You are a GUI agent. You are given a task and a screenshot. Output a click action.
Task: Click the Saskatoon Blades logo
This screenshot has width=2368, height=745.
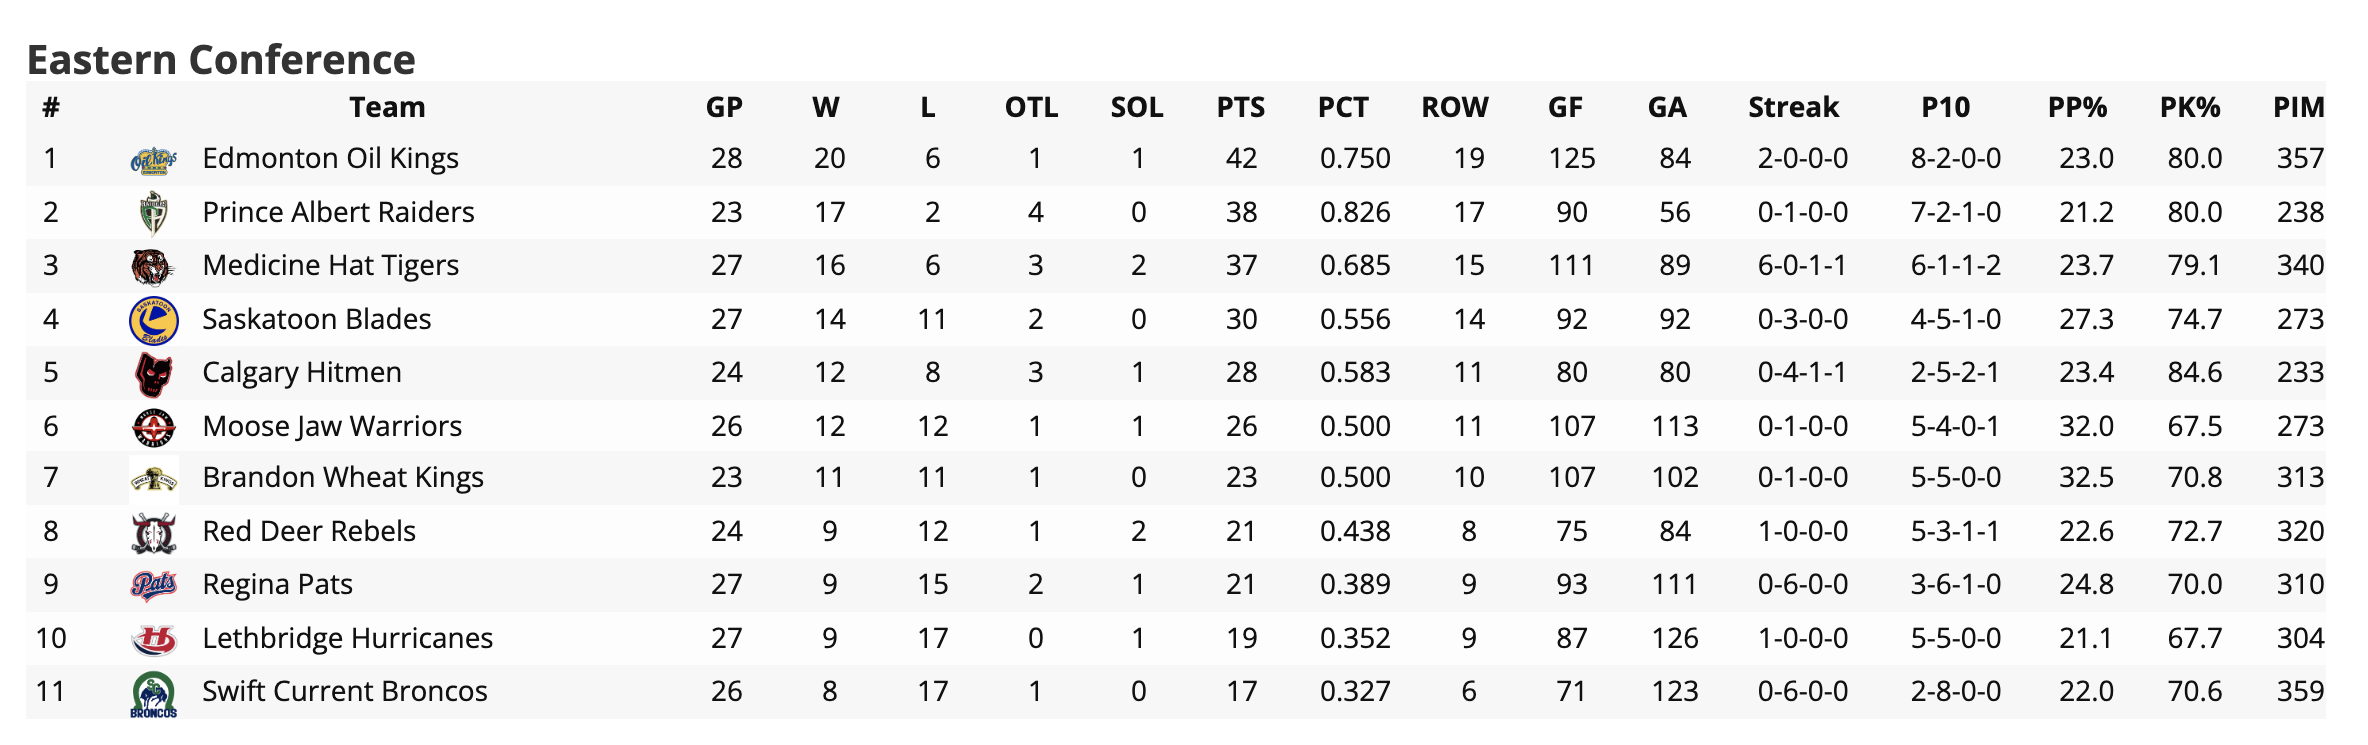pyautogui.click(x=154, y=320)
